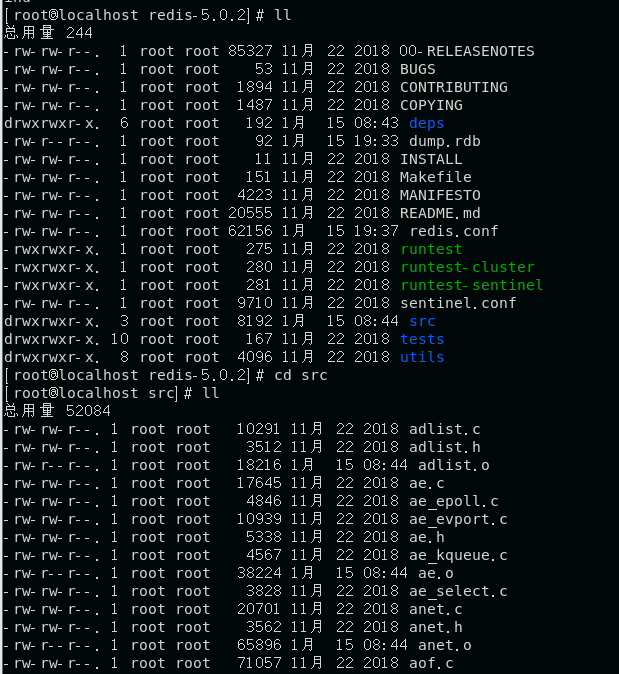Click the green runtest script name
Image resolution: width=619 pixels, height=674 pixels.
(431, 249)
